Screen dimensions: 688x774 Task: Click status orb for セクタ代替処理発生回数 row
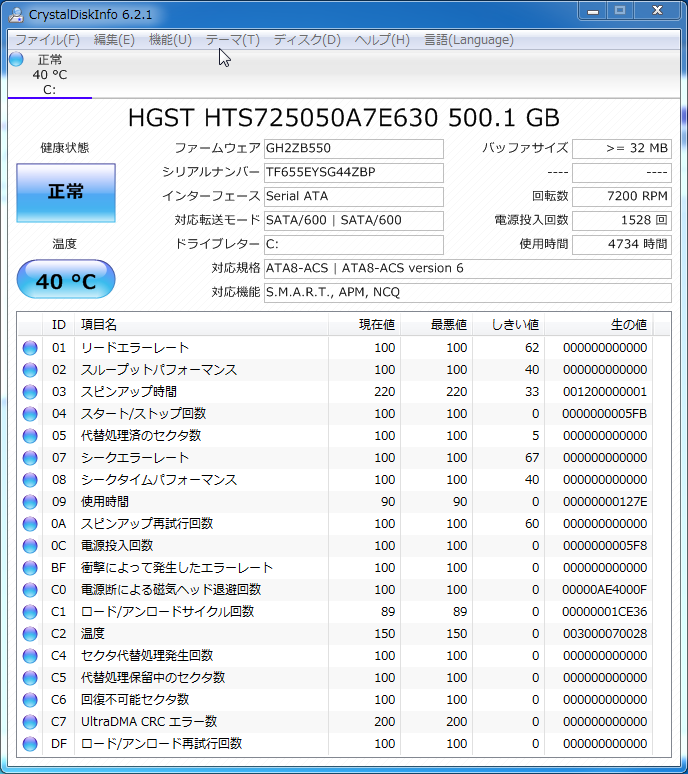coord(30,656)
